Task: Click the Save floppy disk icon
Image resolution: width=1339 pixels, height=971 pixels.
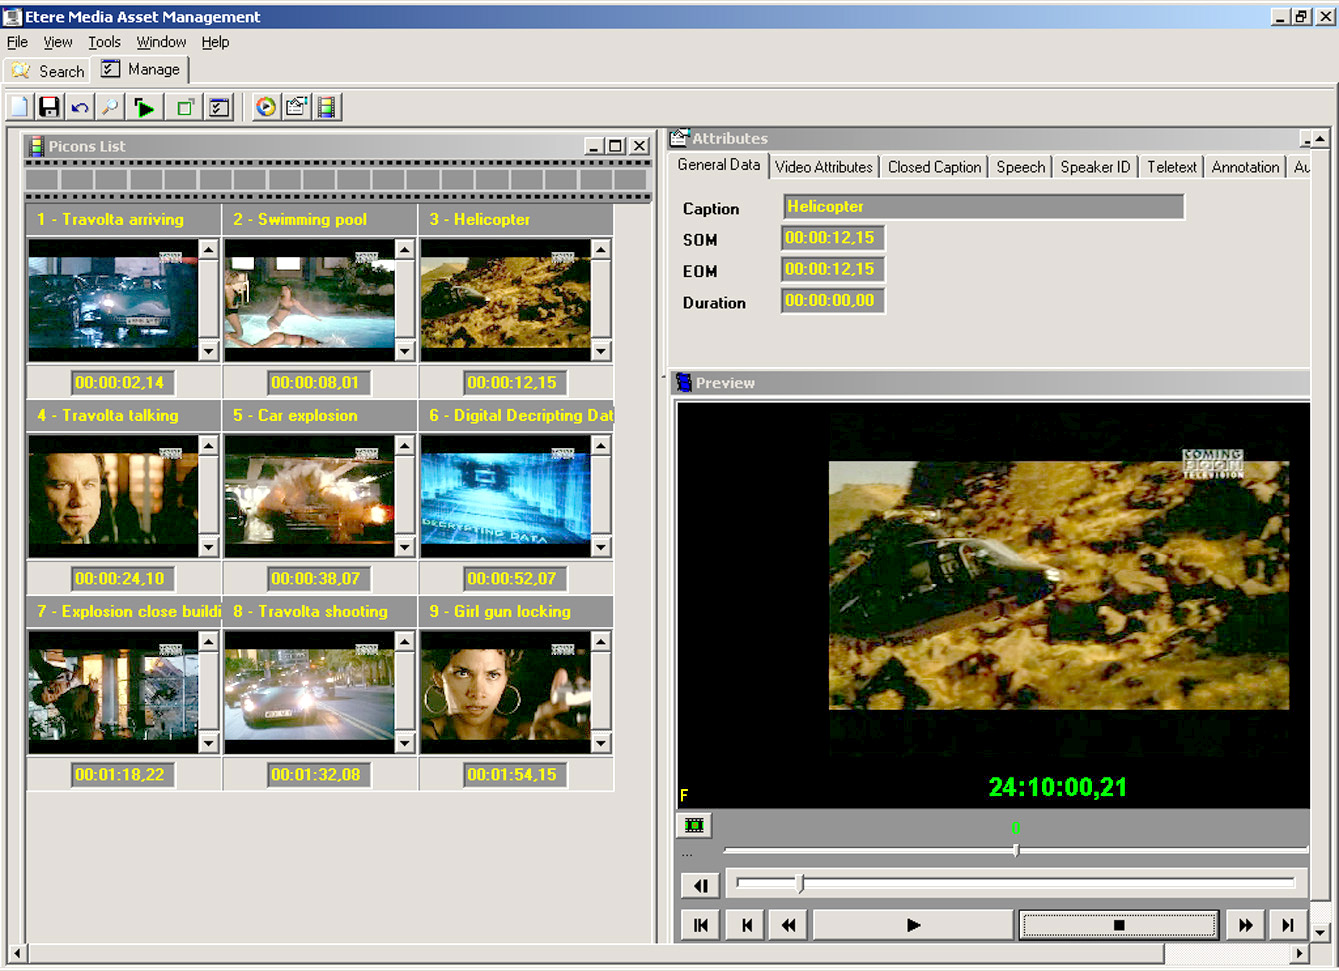Action: (x=49, y=107)
